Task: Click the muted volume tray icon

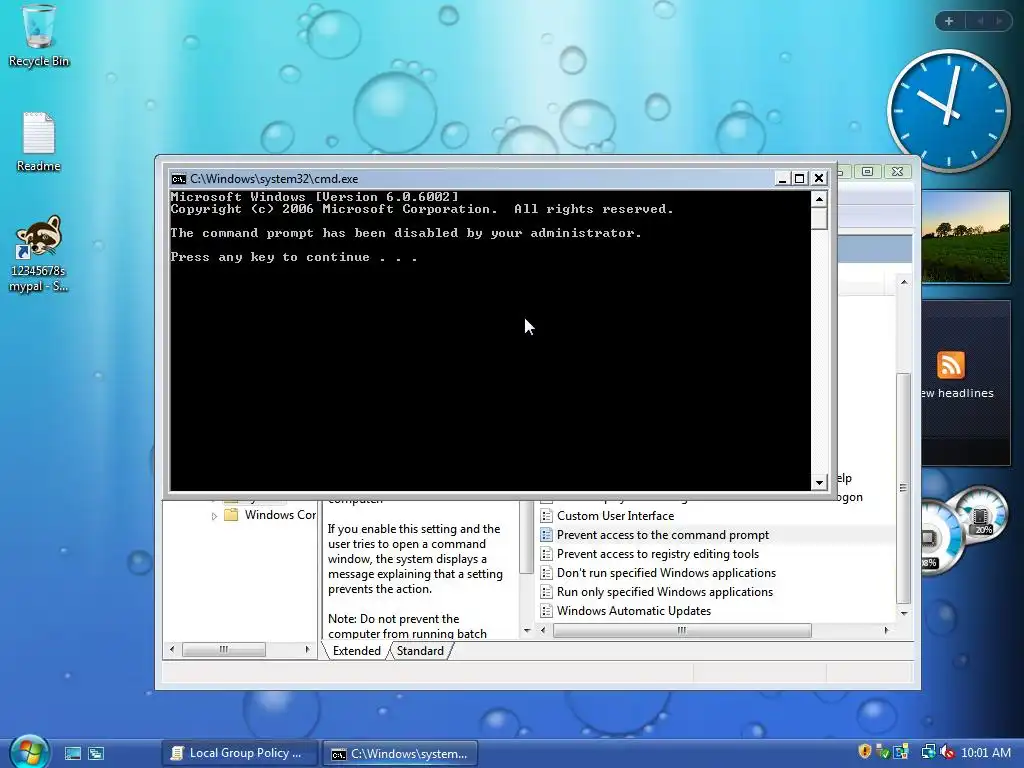Action: tap(946, 752)
